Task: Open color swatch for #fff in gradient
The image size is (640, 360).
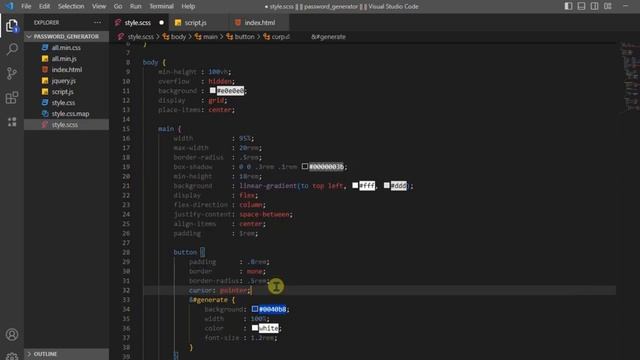Action: [355, 186]
